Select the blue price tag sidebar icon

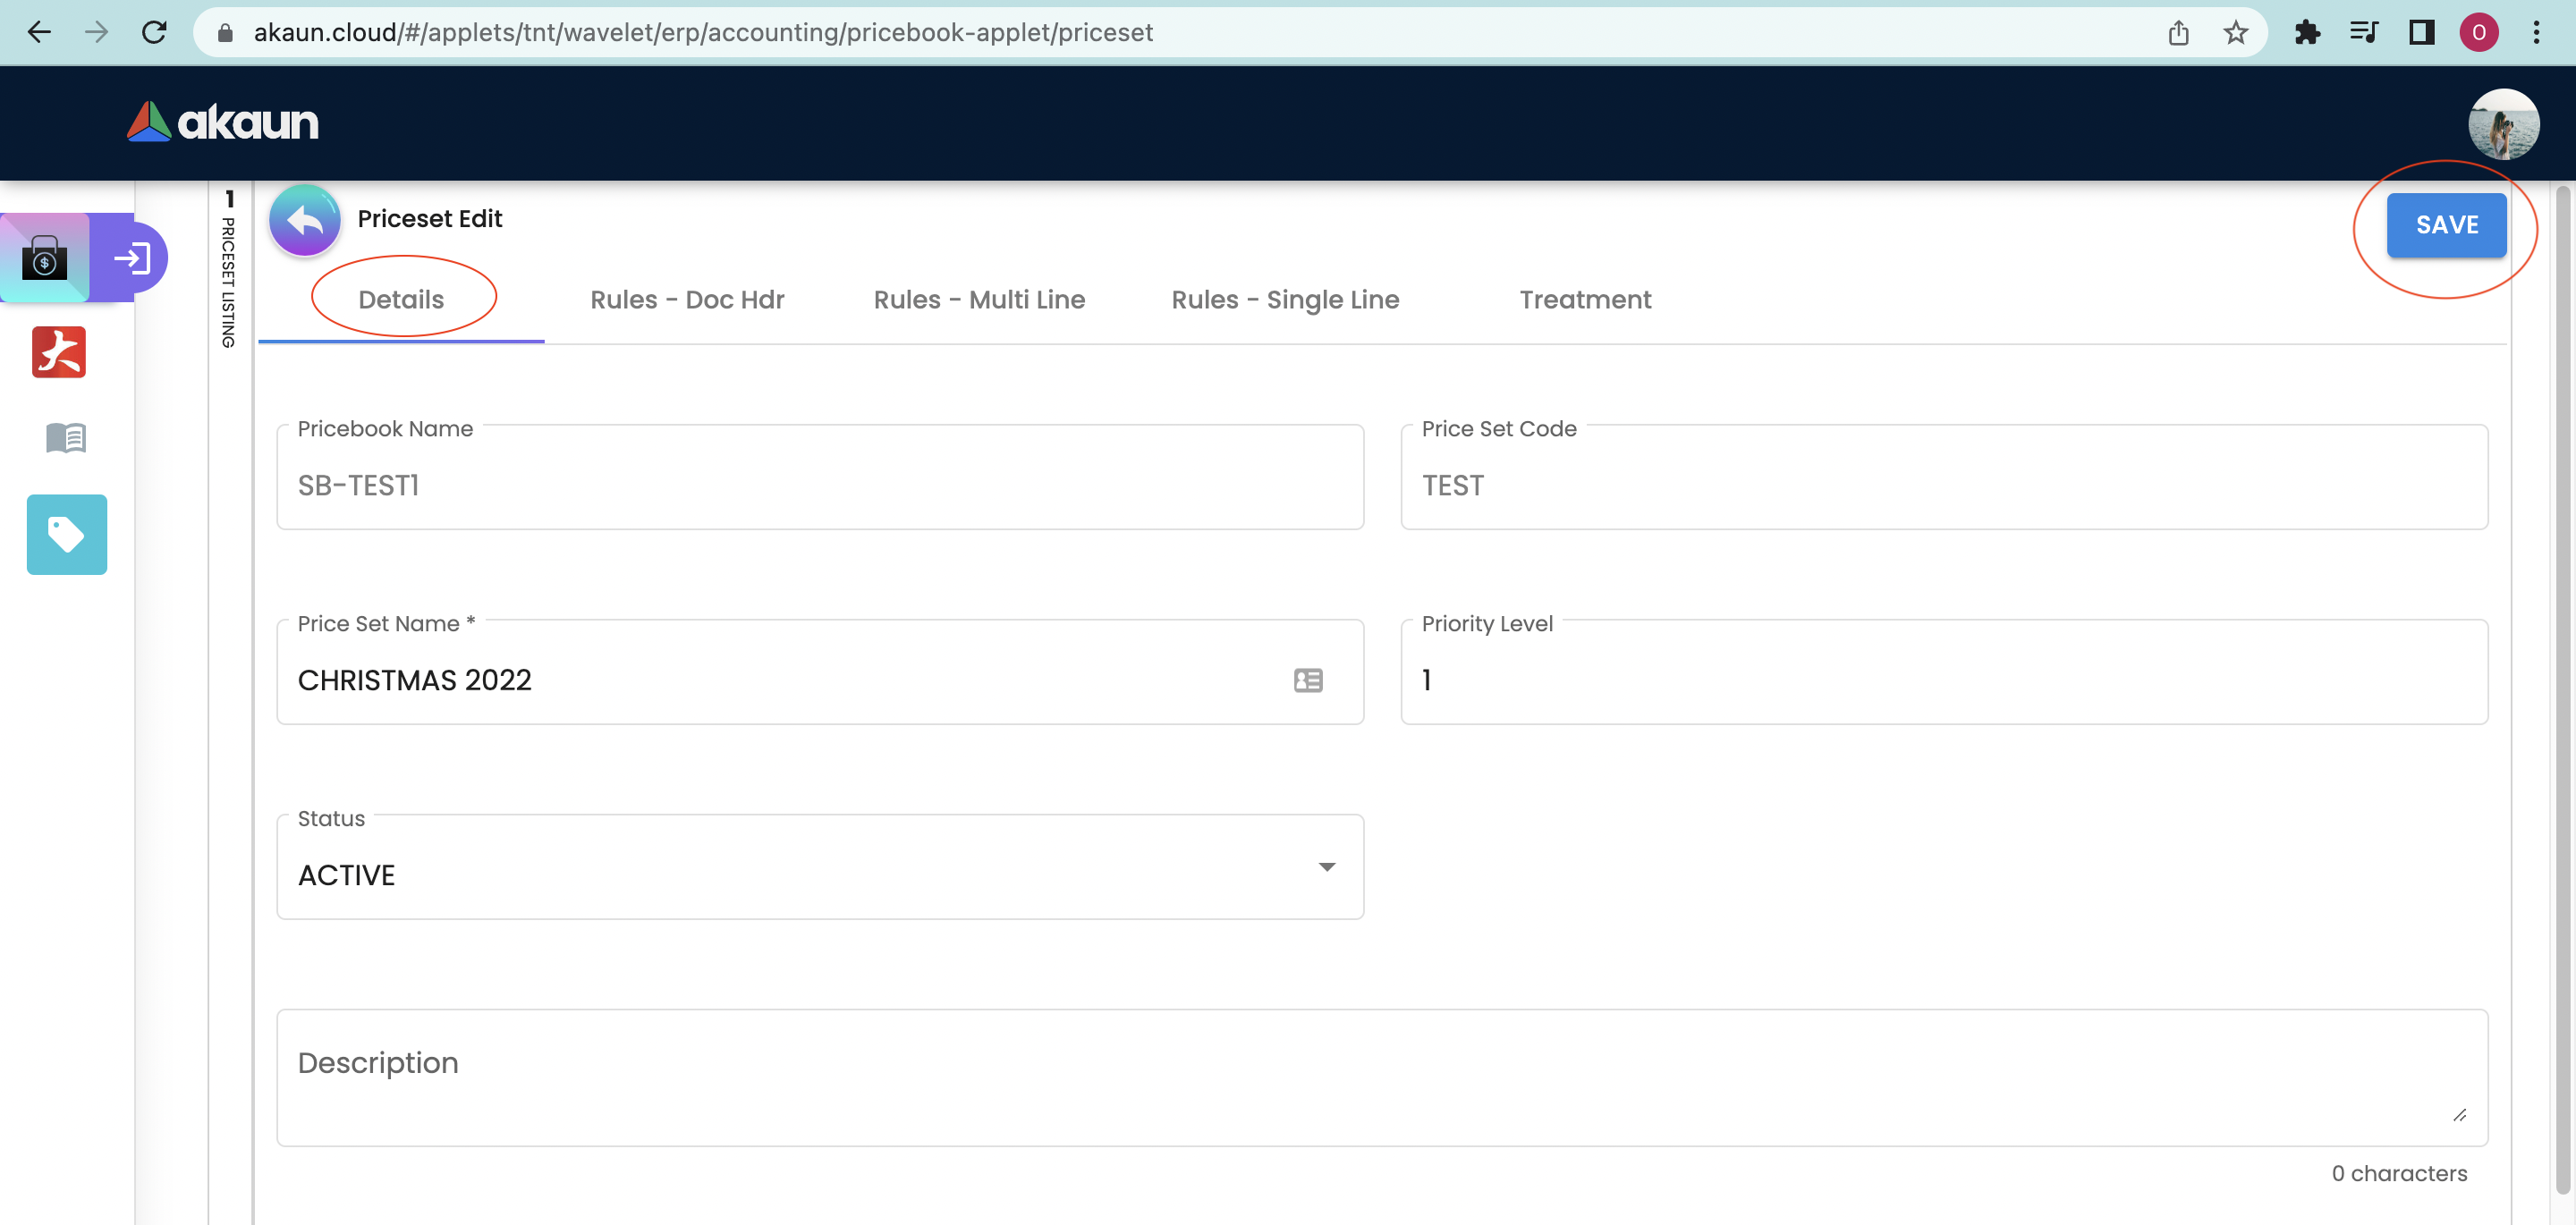point(66,534)
